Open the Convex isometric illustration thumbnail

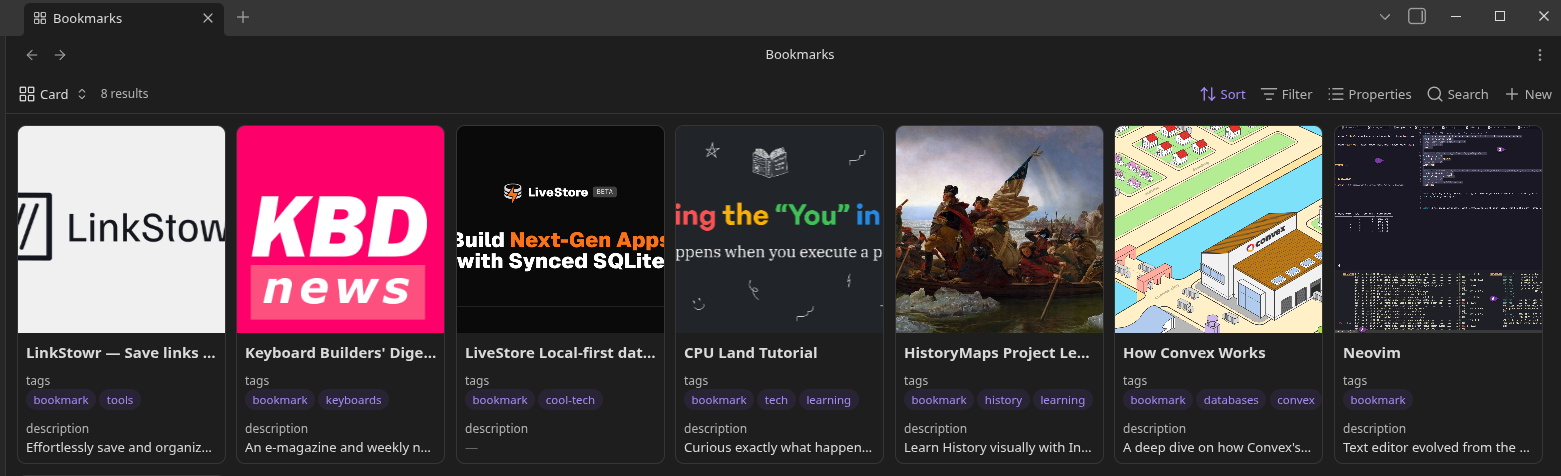tap(1218, 229)
